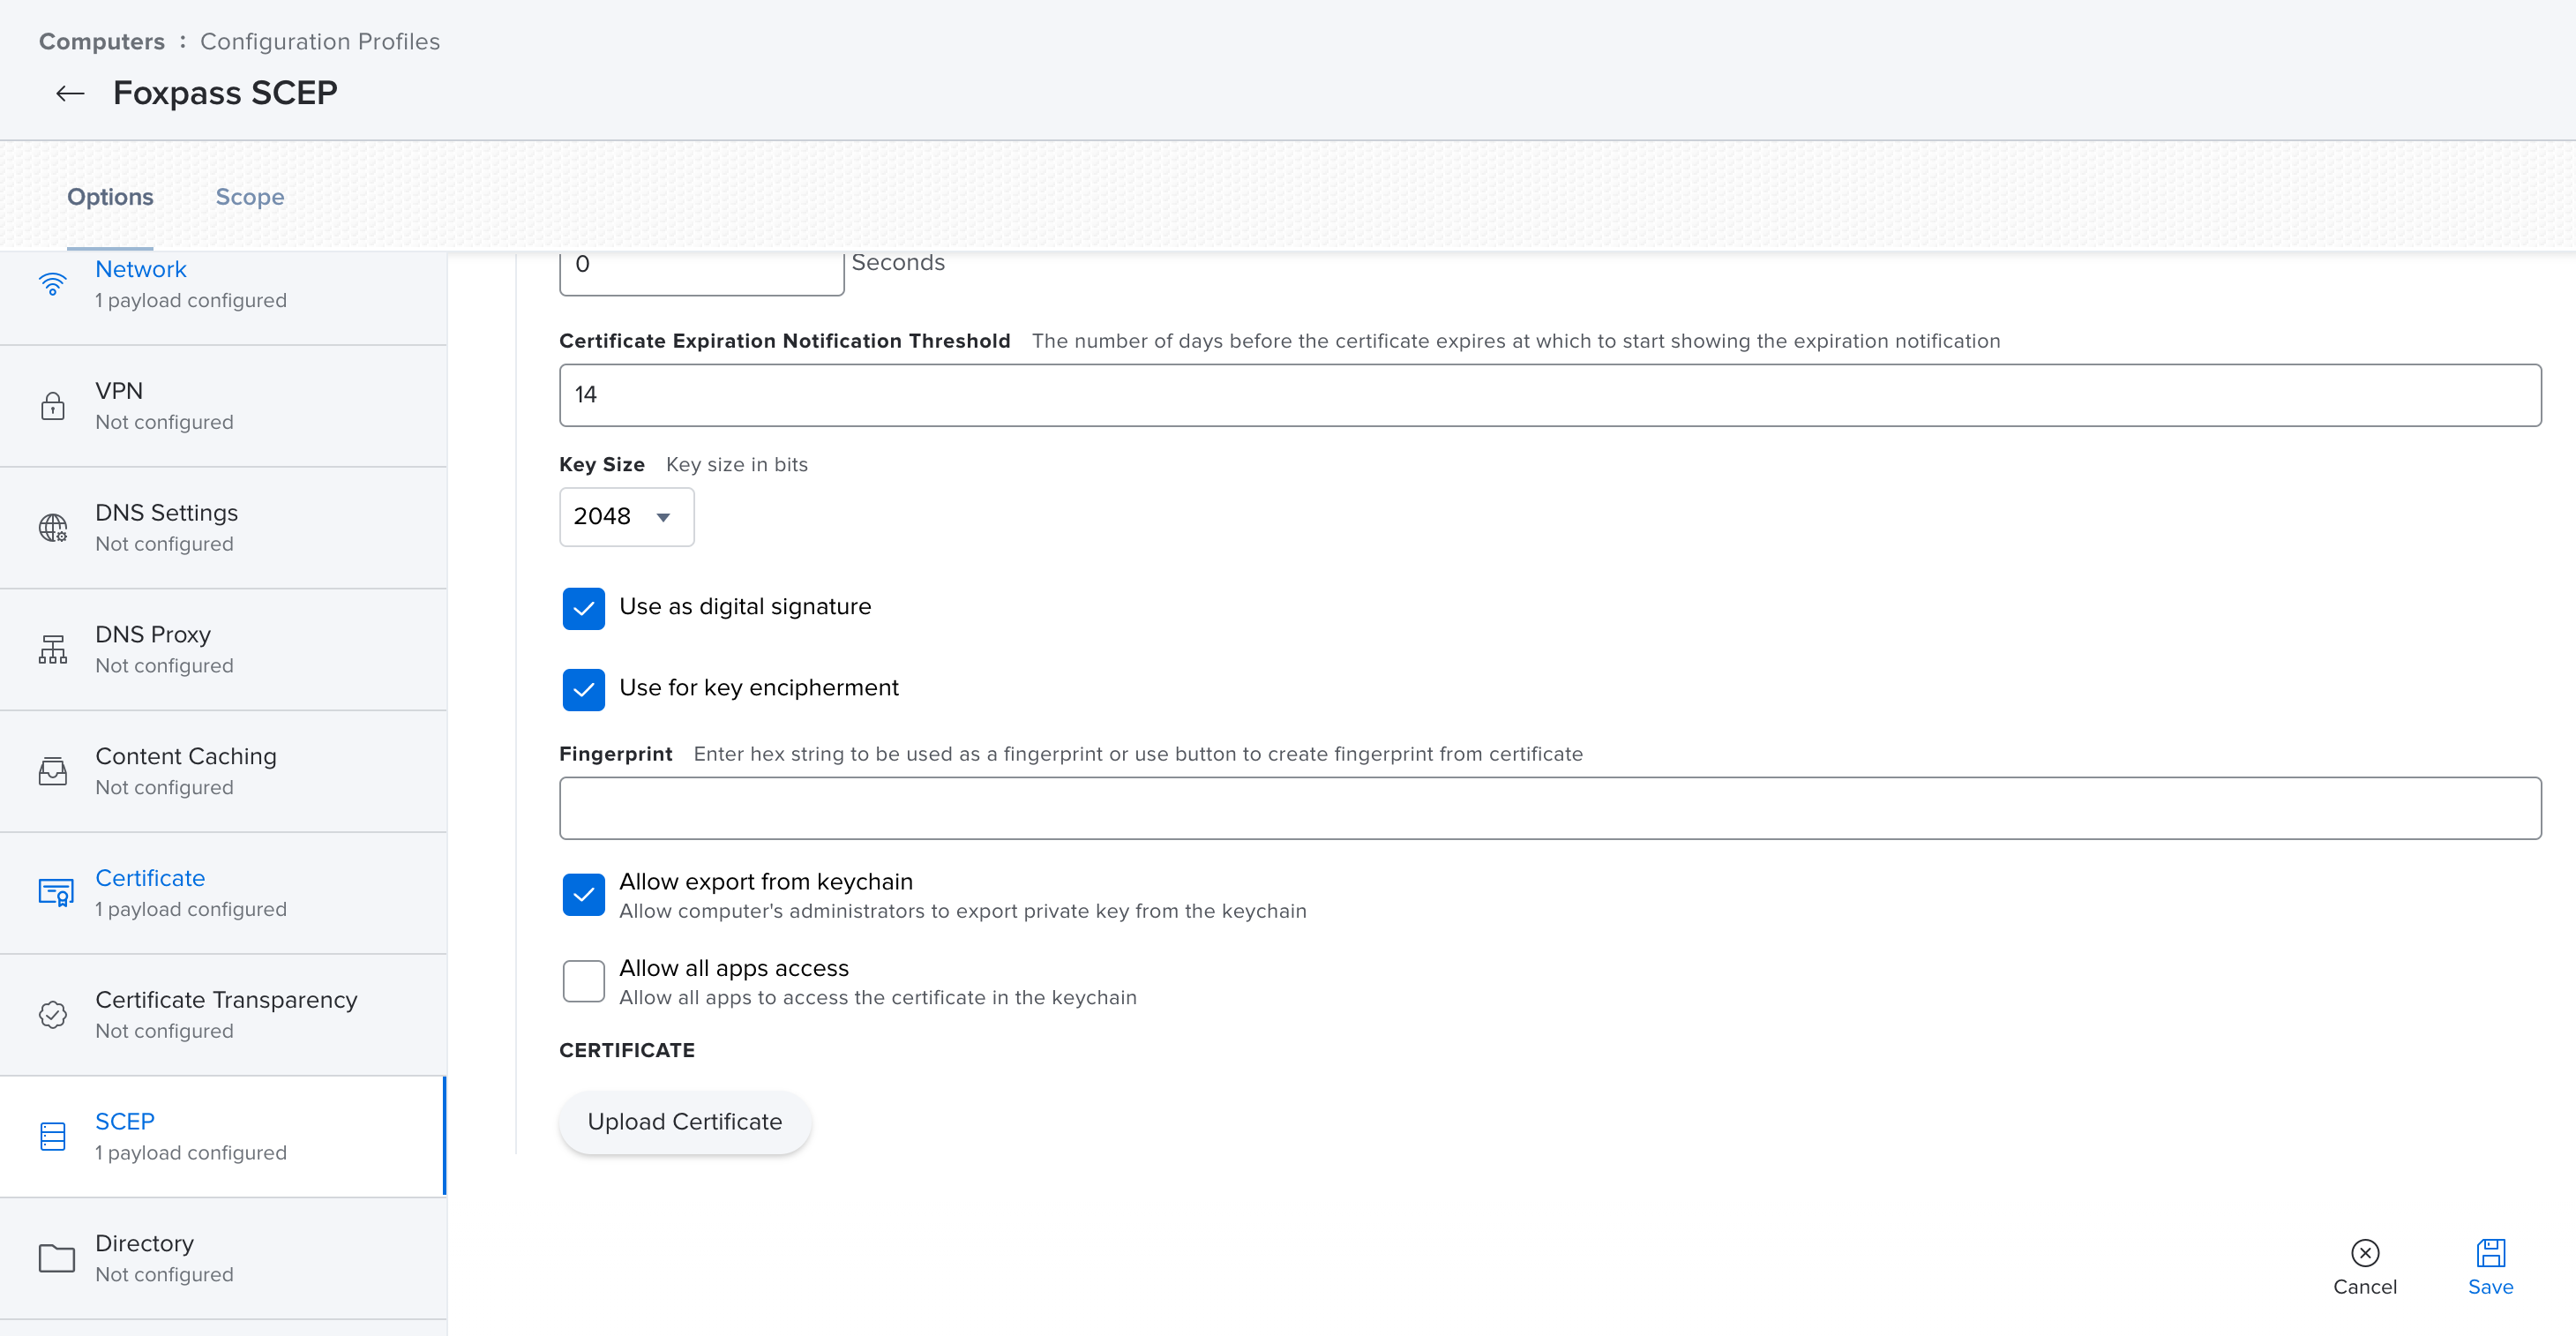
Task: Switch to the Scope tab
Action: (250, 197)
